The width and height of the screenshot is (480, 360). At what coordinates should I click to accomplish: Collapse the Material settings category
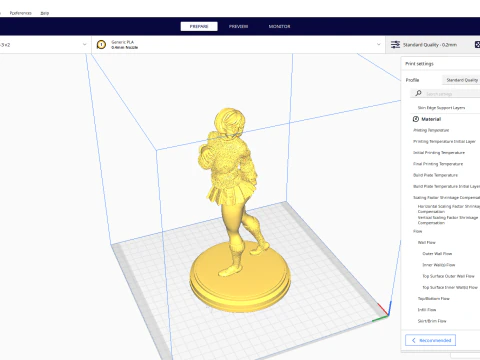(x=431, y=119)
